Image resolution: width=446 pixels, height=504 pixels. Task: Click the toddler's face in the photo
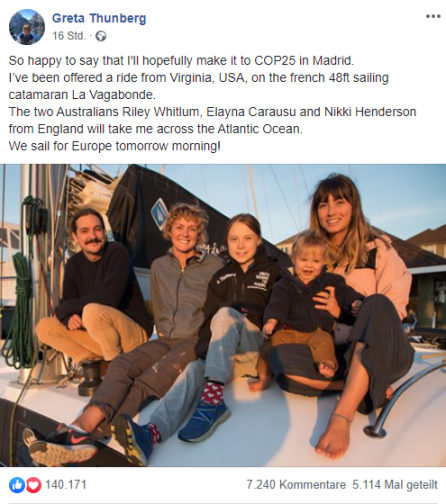pos(309,257)
